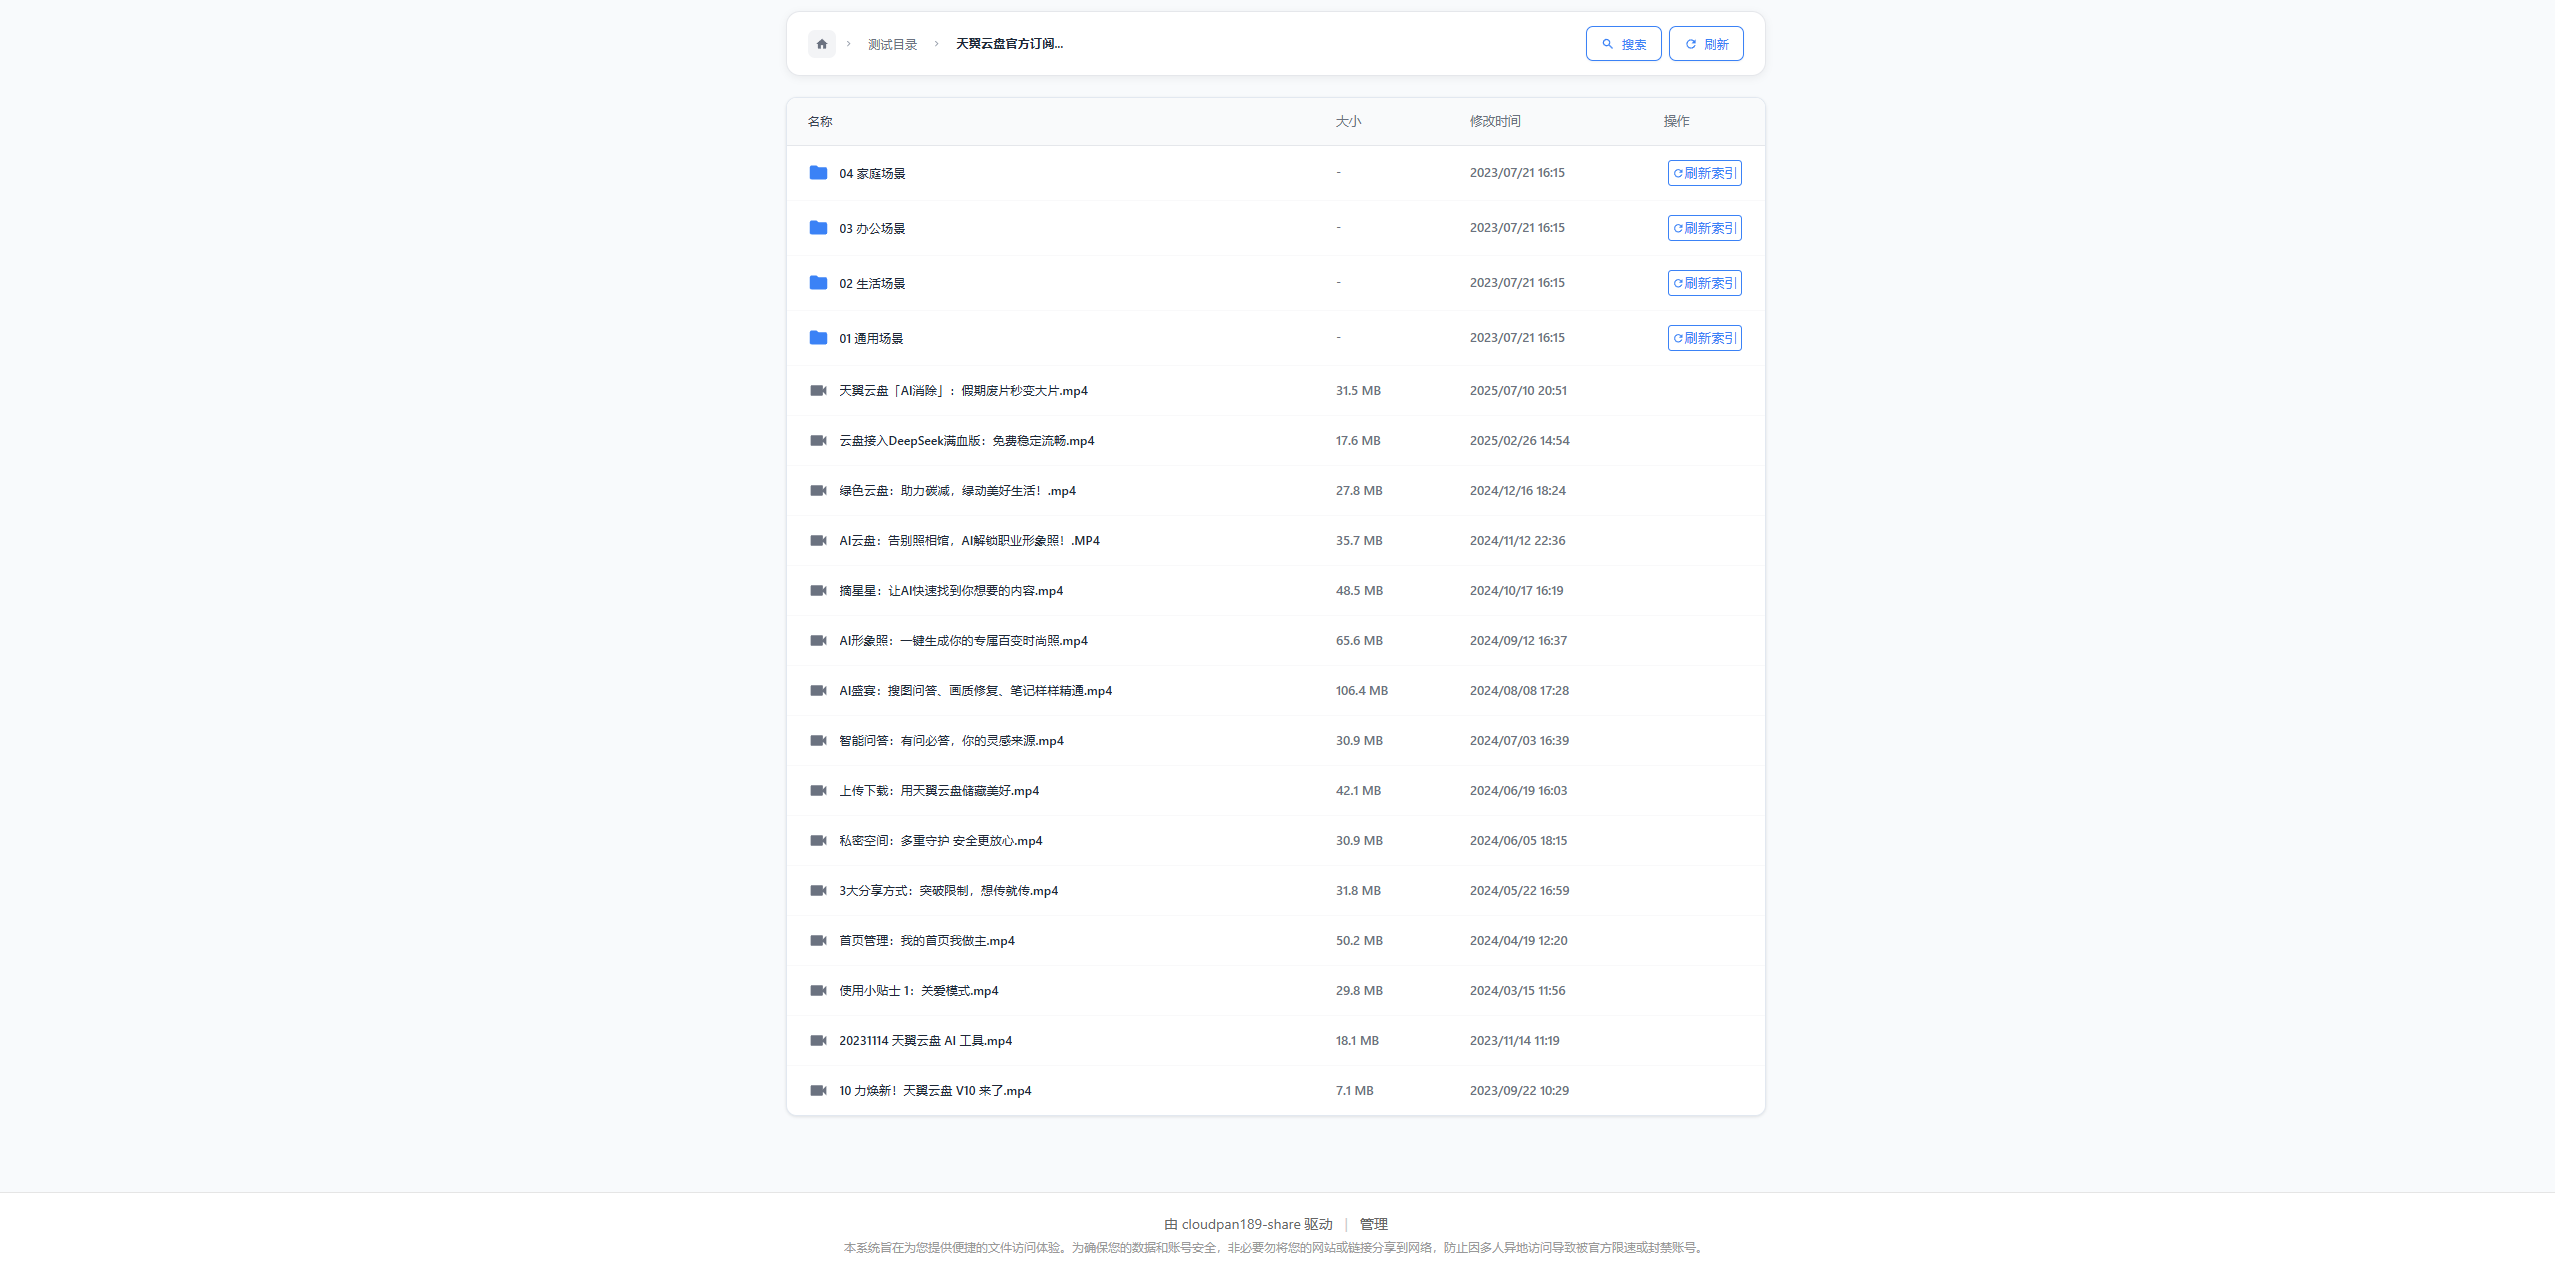Click video icon for 首页管理 mp4

[818, 941]
